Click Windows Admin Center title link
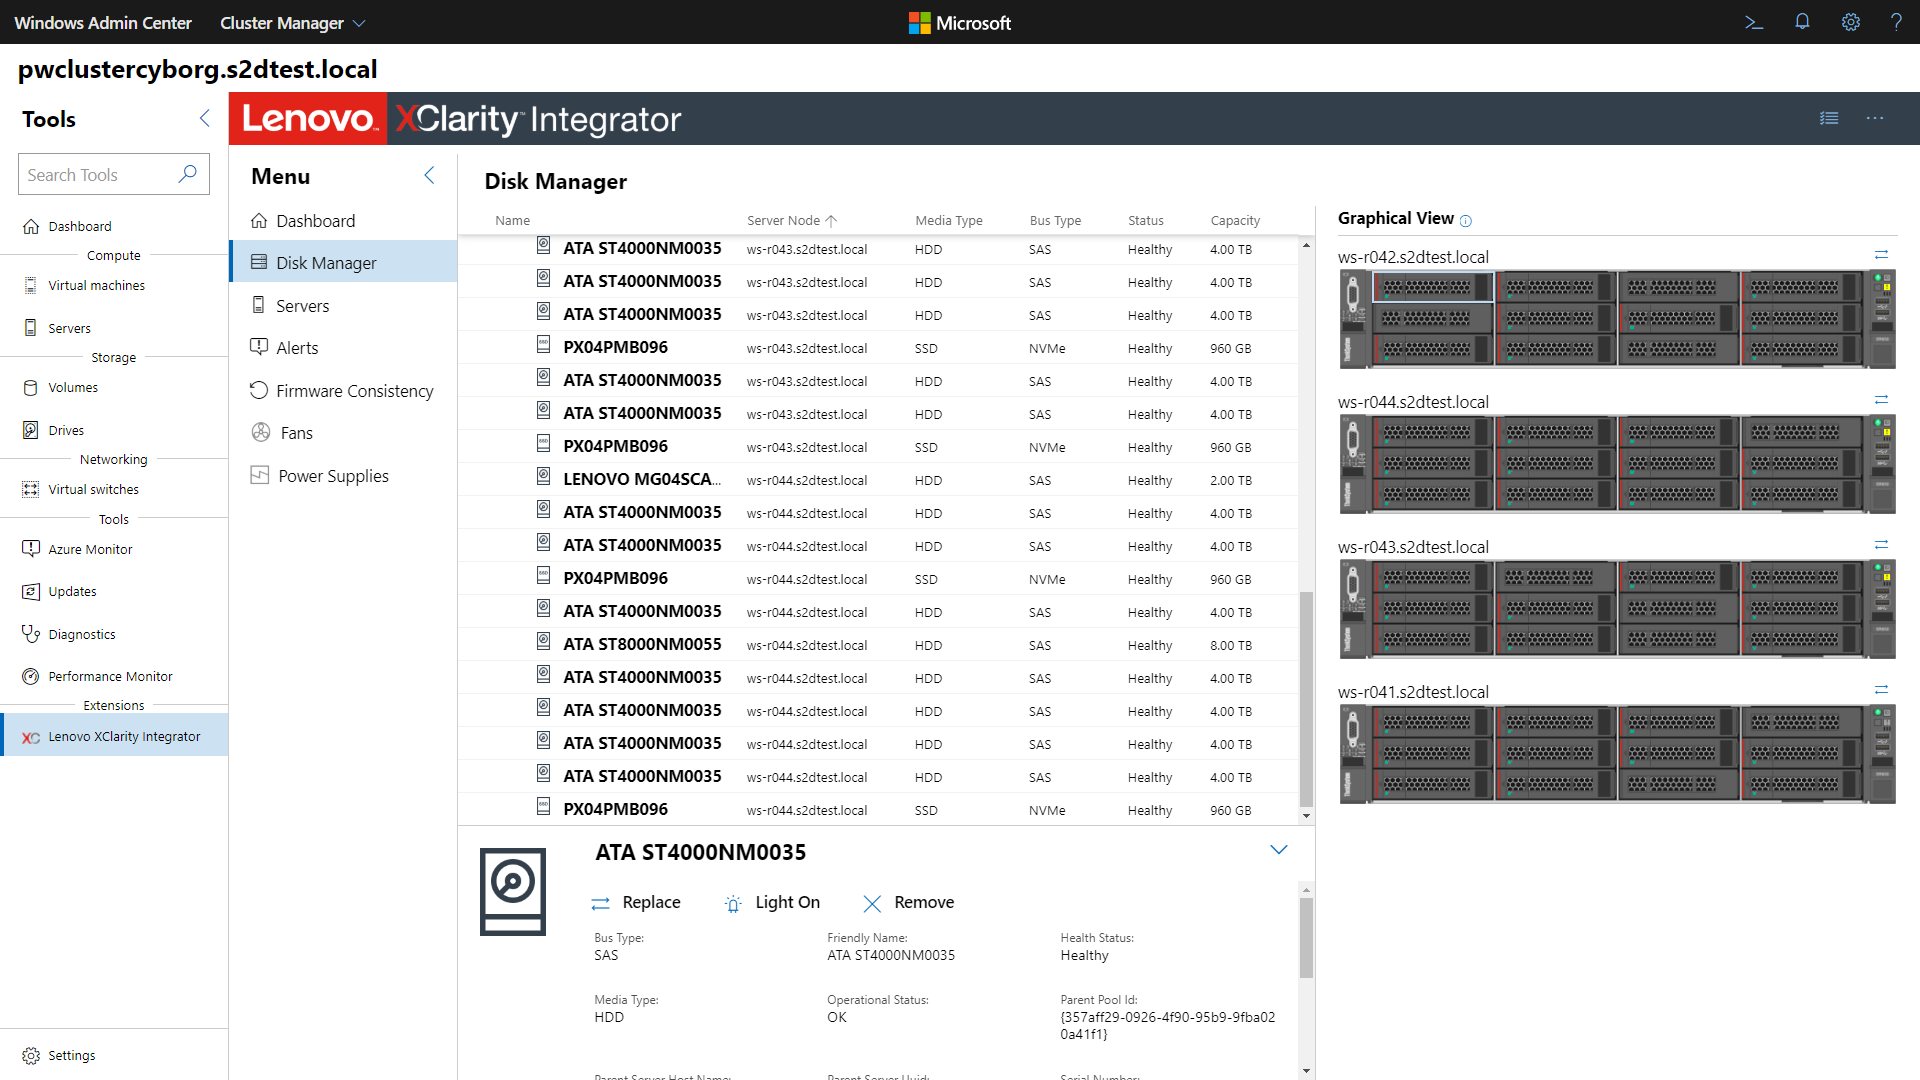The height and width of the screenshot is (1080, 1920). tap(103, 22)
